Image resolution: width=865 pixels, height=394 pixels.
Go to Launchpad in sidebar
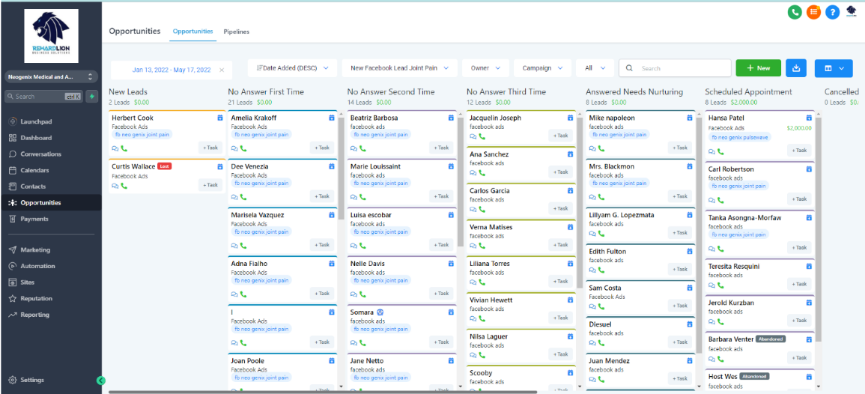click(36, 121)
